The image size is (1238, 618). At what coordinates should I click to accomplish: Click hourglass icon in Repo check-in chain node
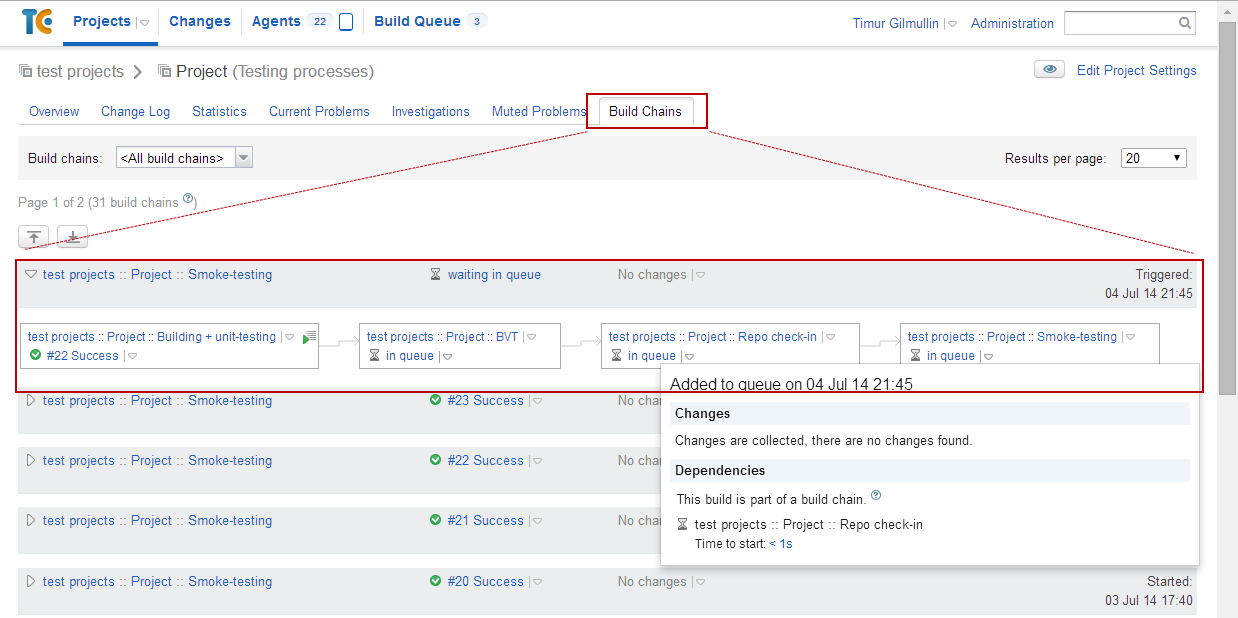(x=616, y=355)
